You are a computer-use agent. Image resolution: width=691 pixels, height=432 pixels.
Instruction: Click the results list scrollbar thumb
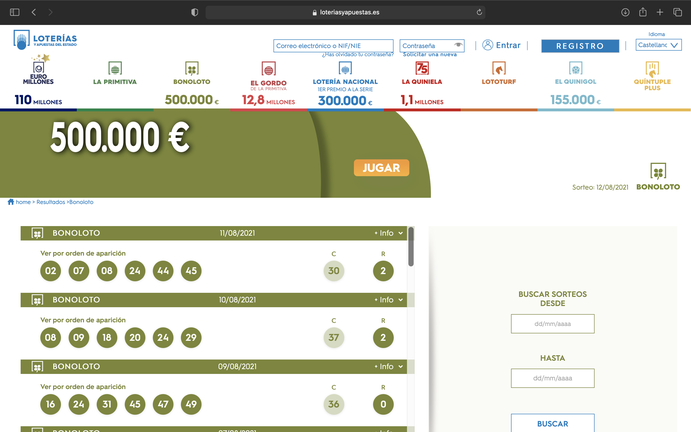411,247
